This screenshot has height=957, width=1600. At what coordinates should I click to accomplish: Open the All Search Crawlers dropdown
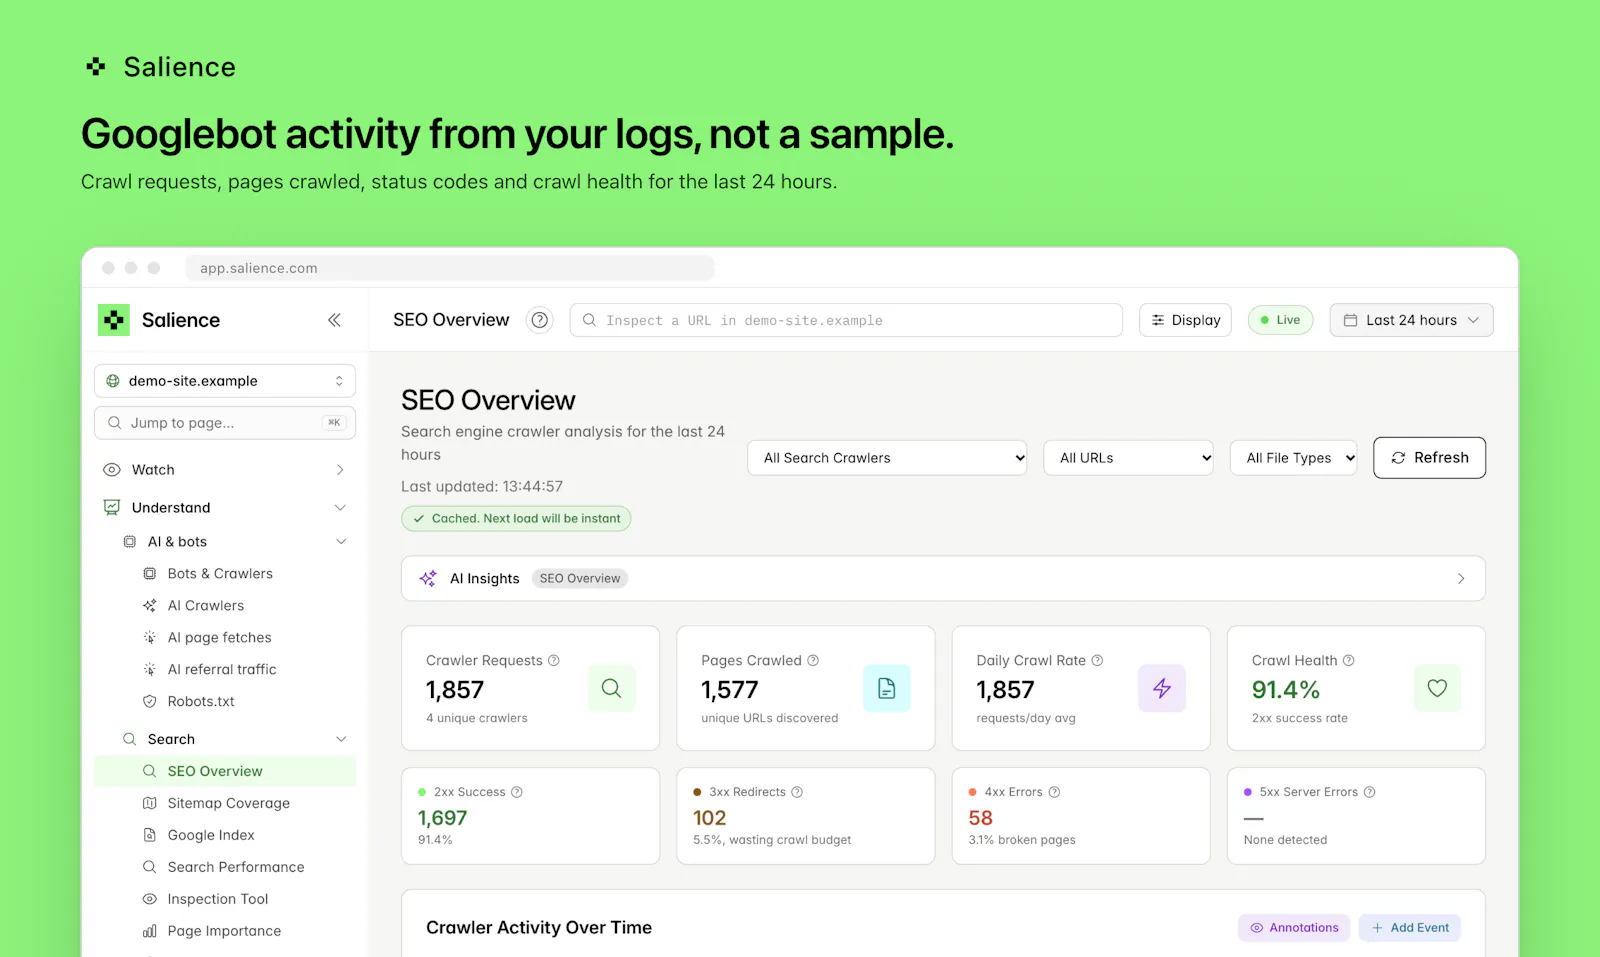pos(887,458)
